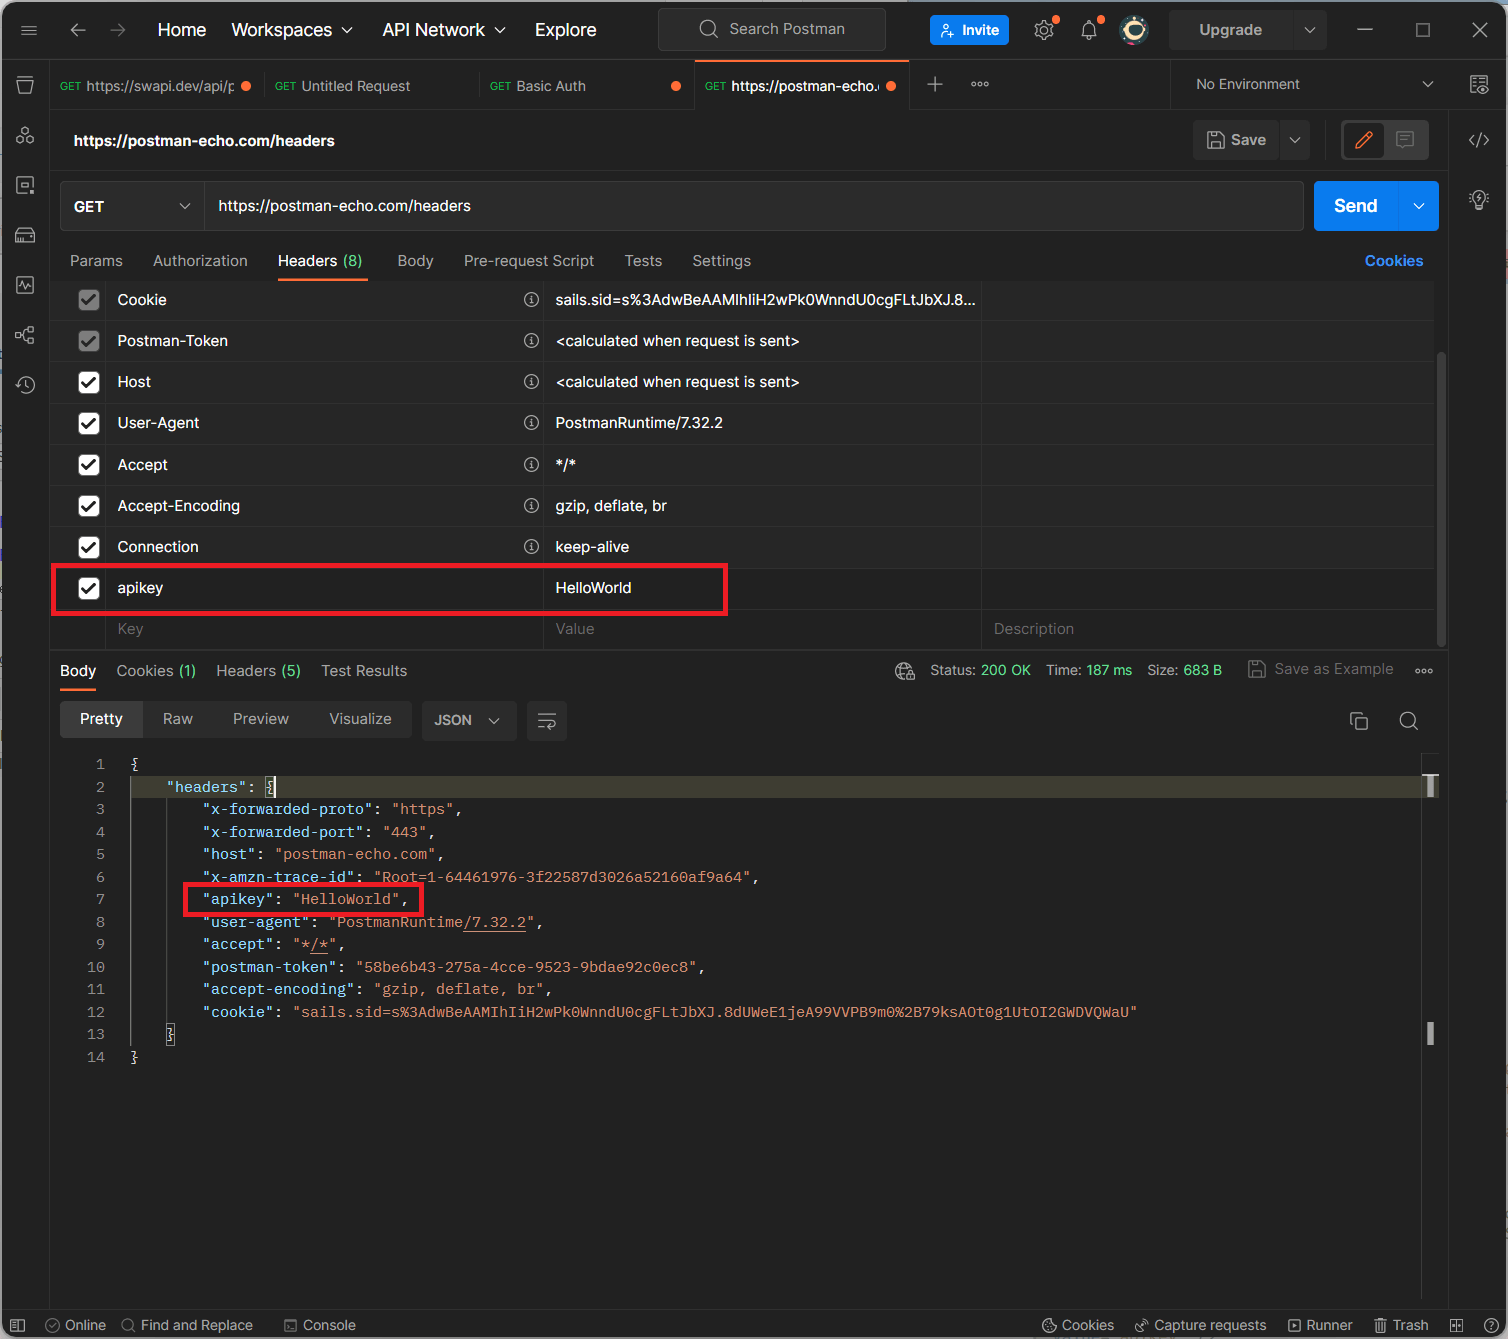This screenshot has height=1339, width=1508.
Task: Open the settings gear icon
Action: [1044, 30]
